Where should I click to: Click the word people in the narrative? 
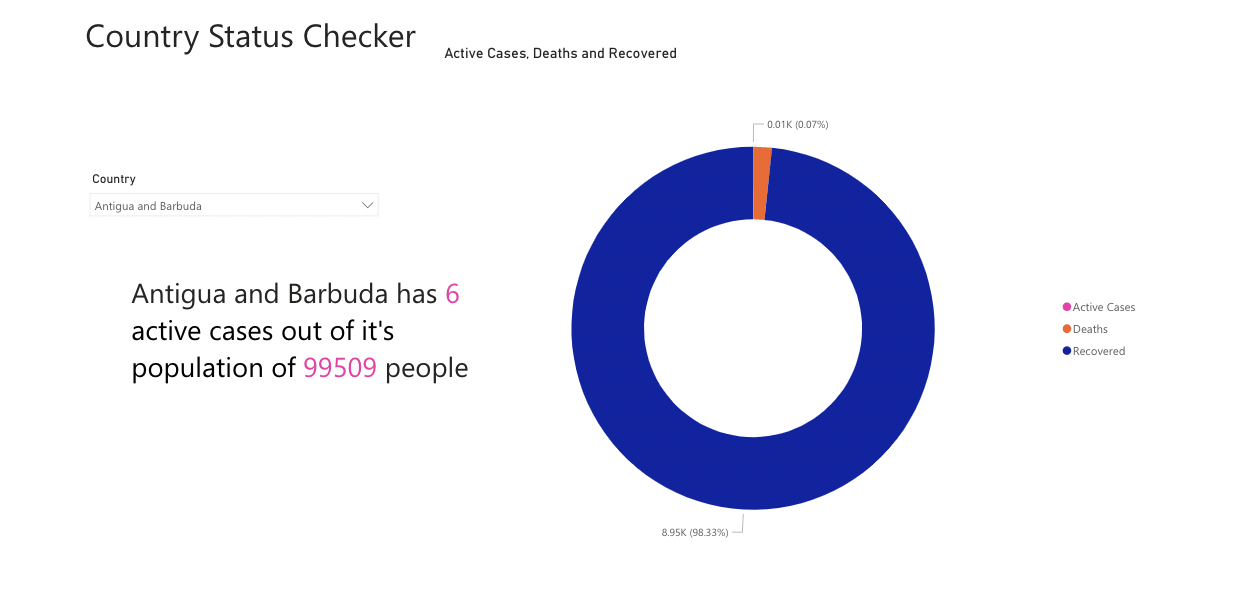pos(427,369)
